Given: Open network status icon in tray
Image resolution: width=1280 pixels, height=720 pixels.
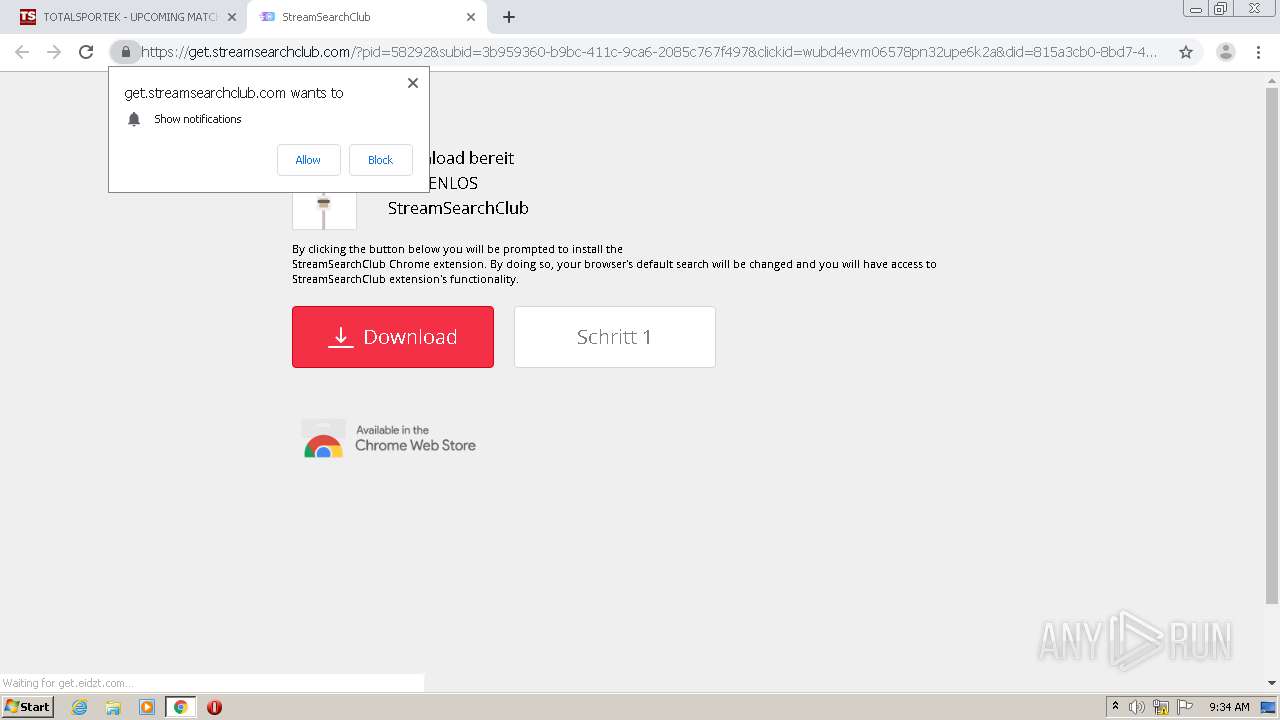Looking at the screenshot, I should (1161, 707).
